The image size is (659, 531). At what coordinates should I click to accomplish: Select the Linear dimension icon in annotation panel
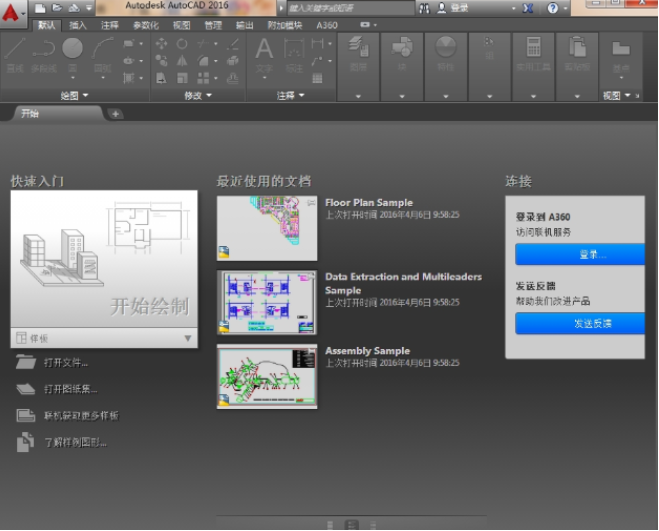coord(317,43)
